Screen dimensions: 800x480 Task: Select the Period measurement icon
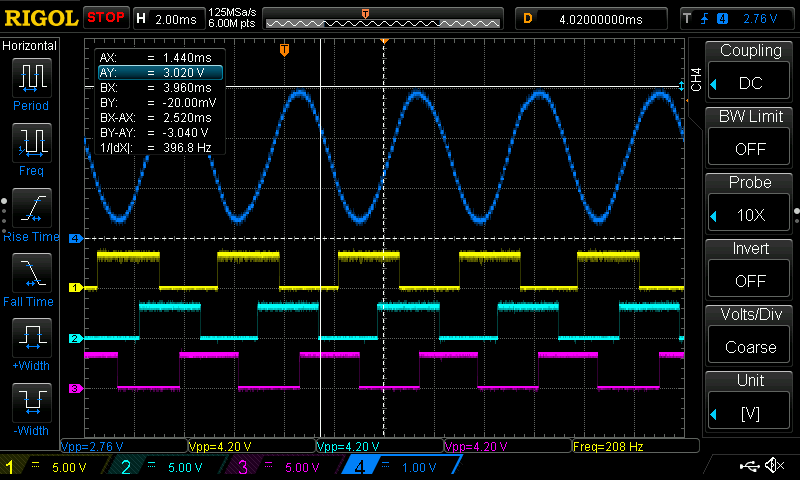(x=32, y=78)
